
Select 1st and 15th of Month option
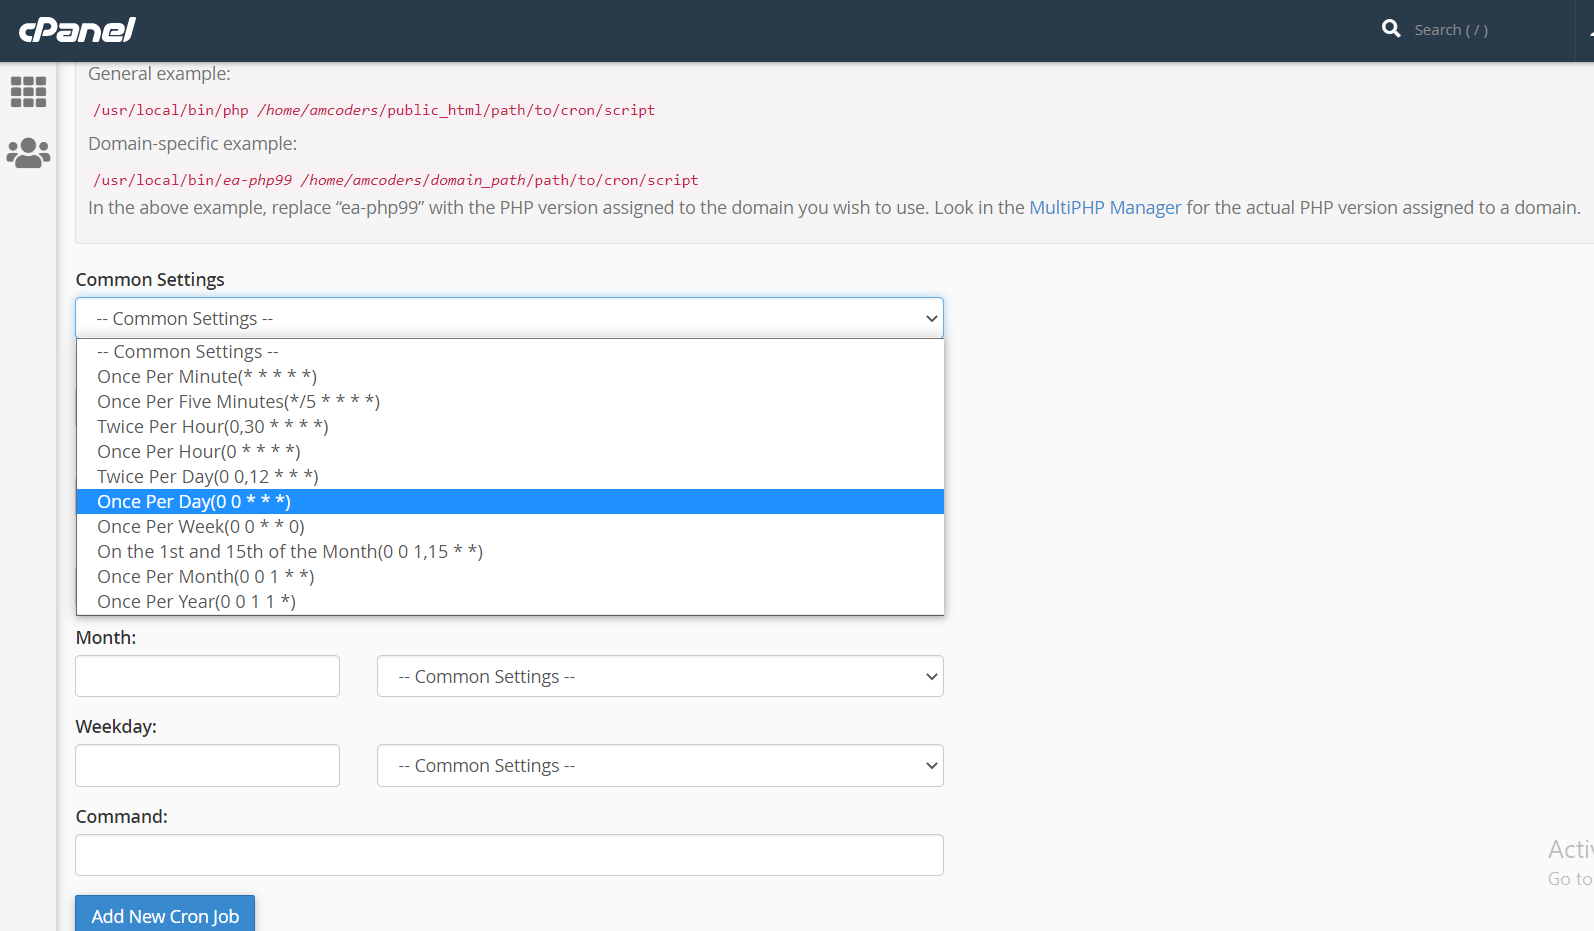tap(289, 552)
